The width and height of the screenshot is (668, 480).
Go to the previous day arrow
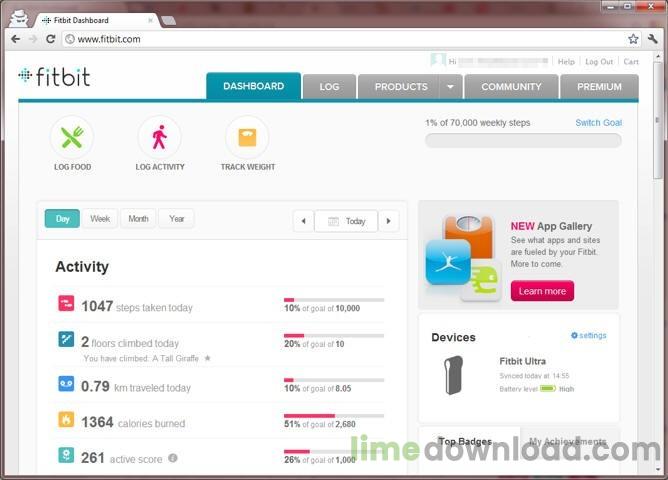coord(303,221)
